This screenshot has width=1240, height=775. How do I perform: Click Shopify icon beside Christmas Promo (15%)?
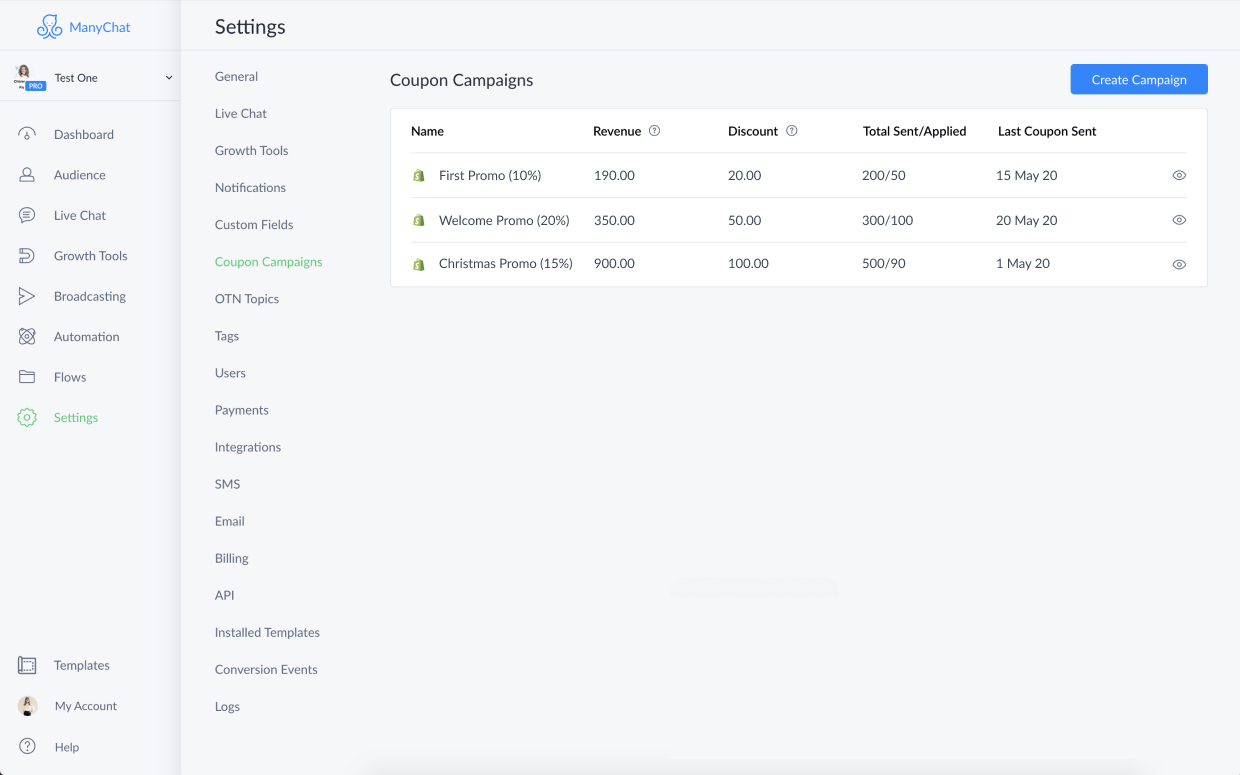pos(419,264)
